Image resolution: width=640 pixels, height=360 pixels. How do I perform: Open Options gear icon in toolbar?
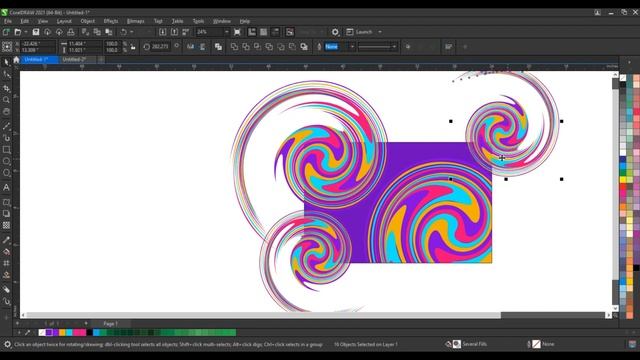pos(335,32)
